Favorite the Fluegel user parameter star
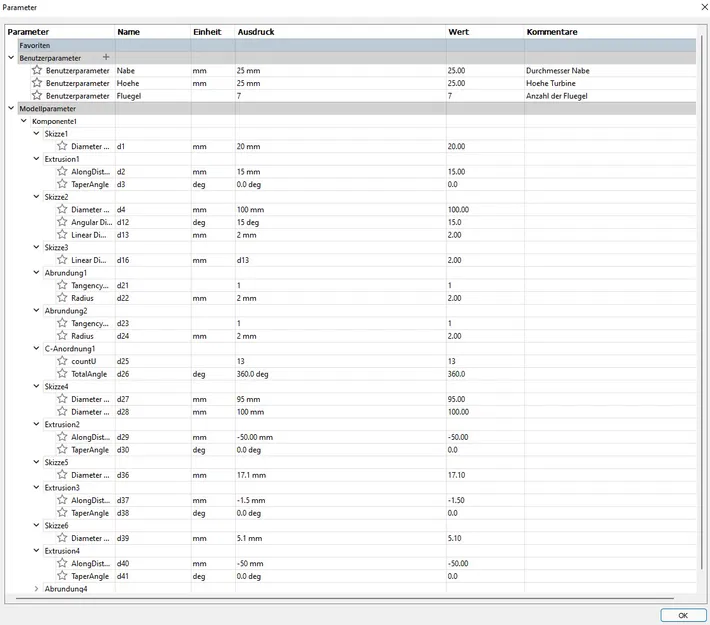 pos(37,96)
